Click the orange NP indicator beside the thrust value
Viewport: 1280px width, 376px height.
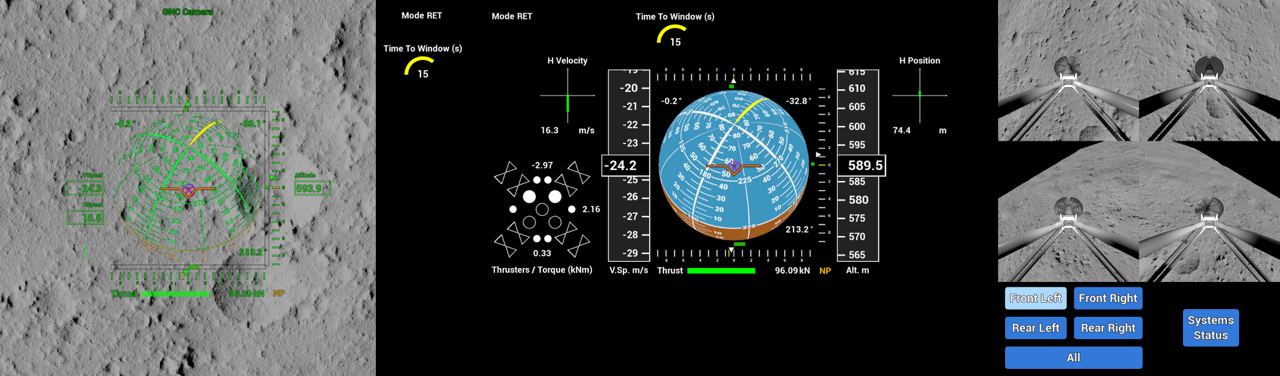[825, 270]
